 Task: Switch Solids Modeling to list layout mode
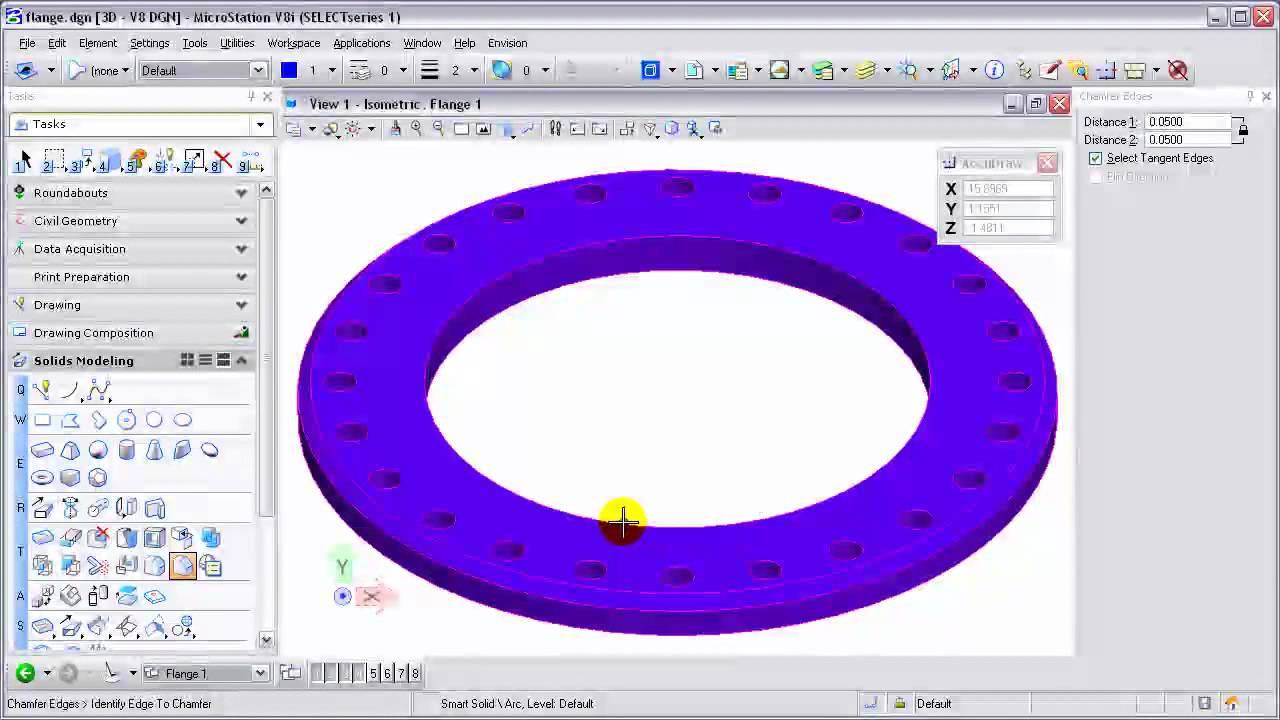[205, 360]
